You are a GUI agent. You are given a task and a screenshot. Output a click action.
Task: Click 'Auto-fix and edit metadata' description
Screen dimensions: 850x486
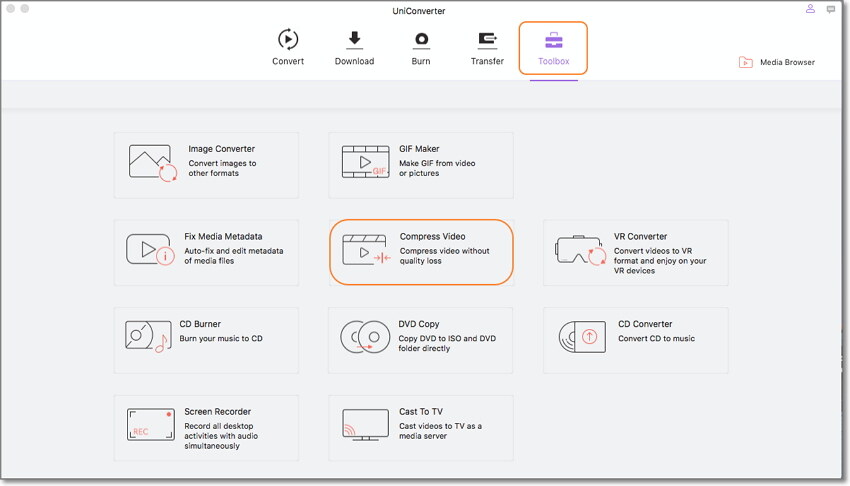(234, 256)
